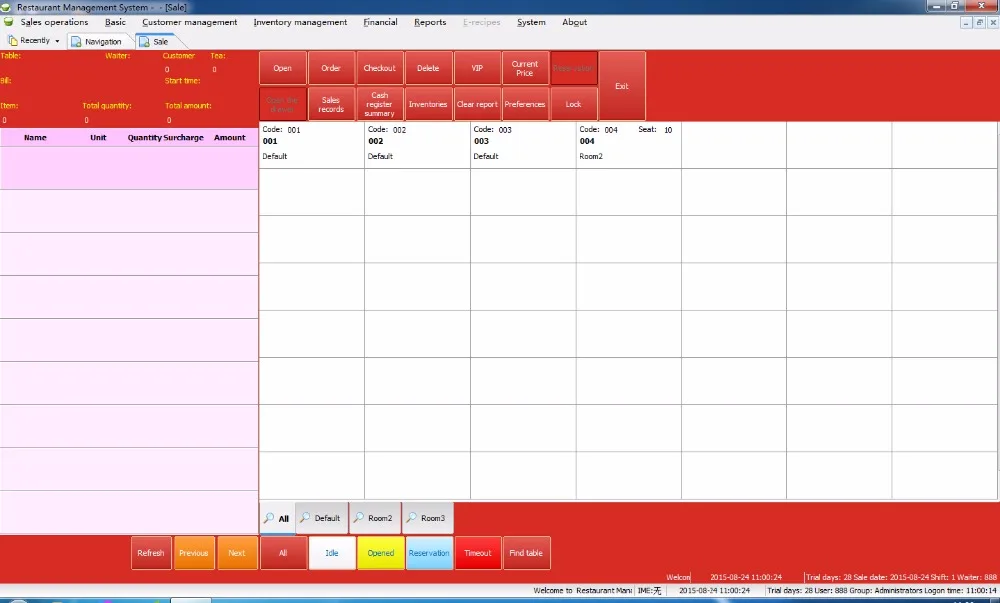Click the VIP button

point(477,68)
